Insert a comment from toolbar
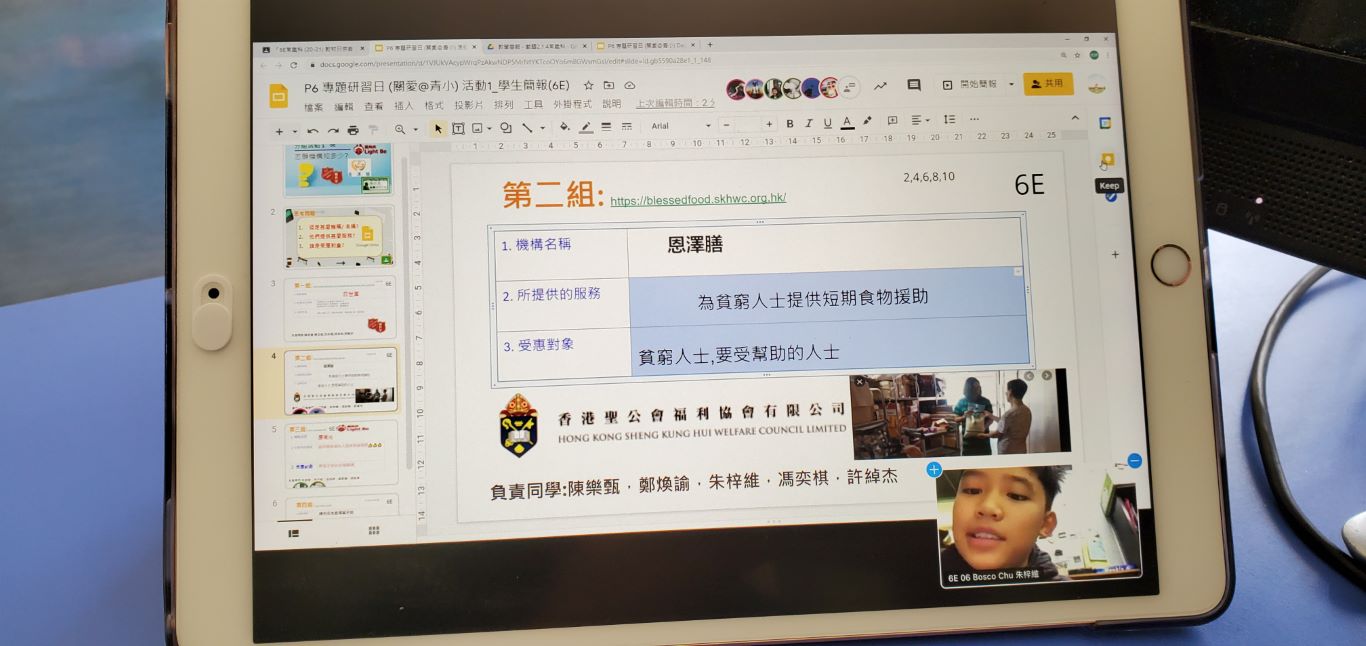 [892, 121]
